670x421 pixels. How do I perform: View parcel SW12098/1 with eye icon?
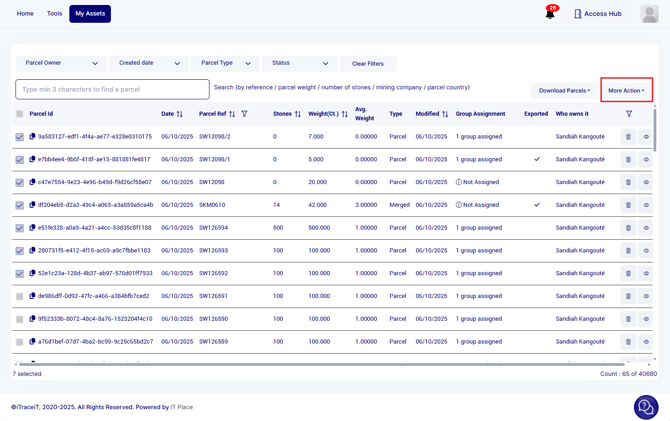(646, 160)
